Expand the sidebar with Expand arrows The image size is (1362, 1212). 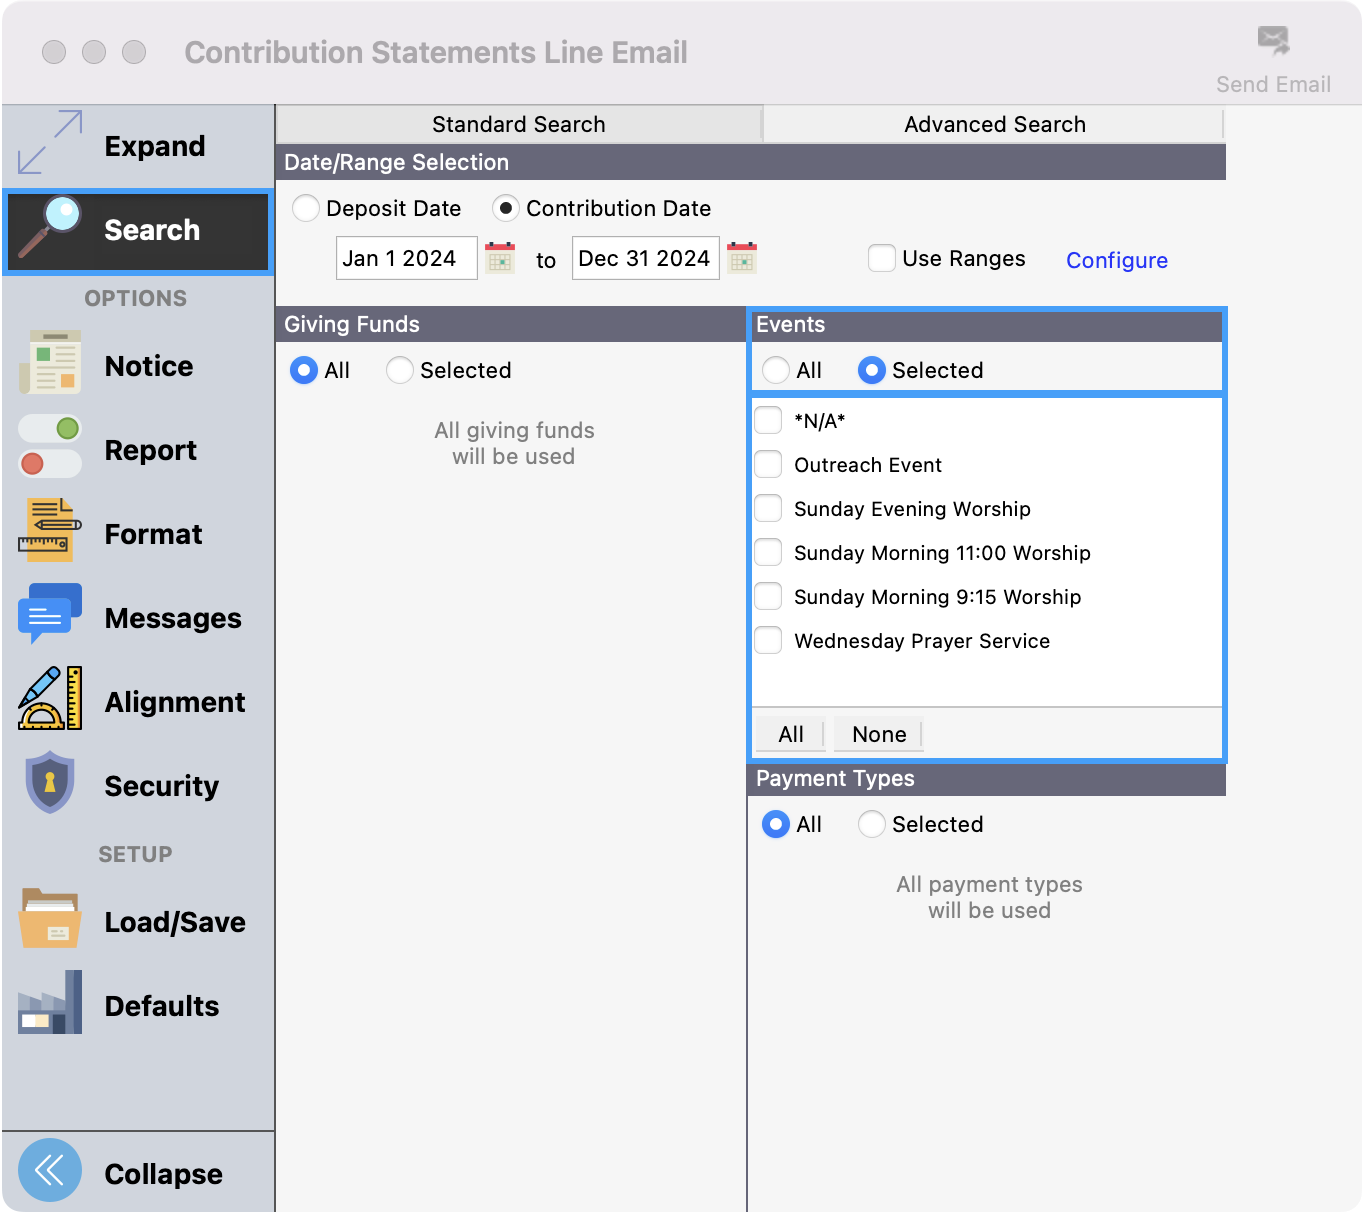coord(50,143)
